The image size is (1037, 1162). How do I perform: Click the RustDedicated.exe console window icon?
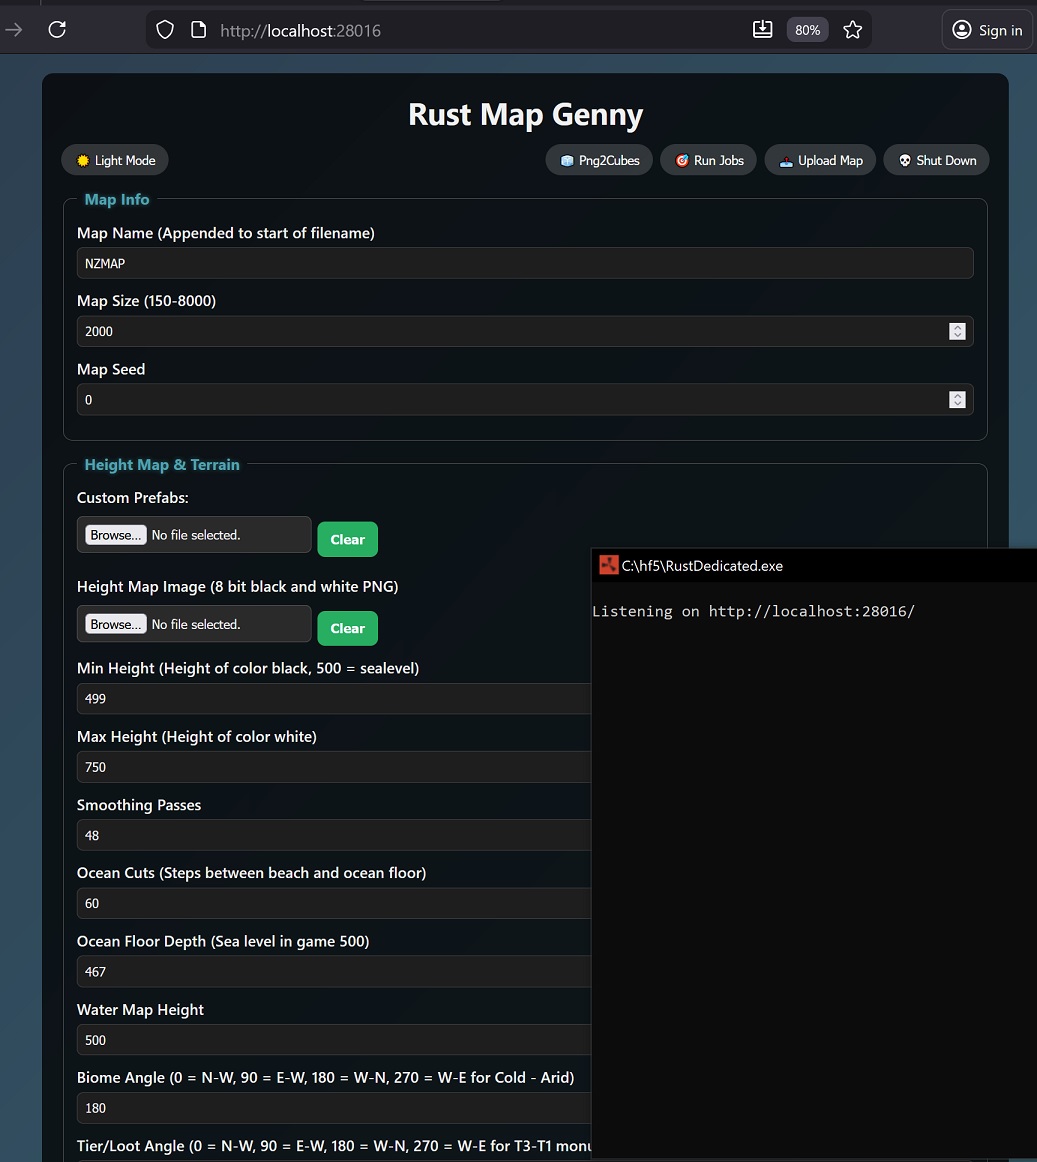click(609, 565)
